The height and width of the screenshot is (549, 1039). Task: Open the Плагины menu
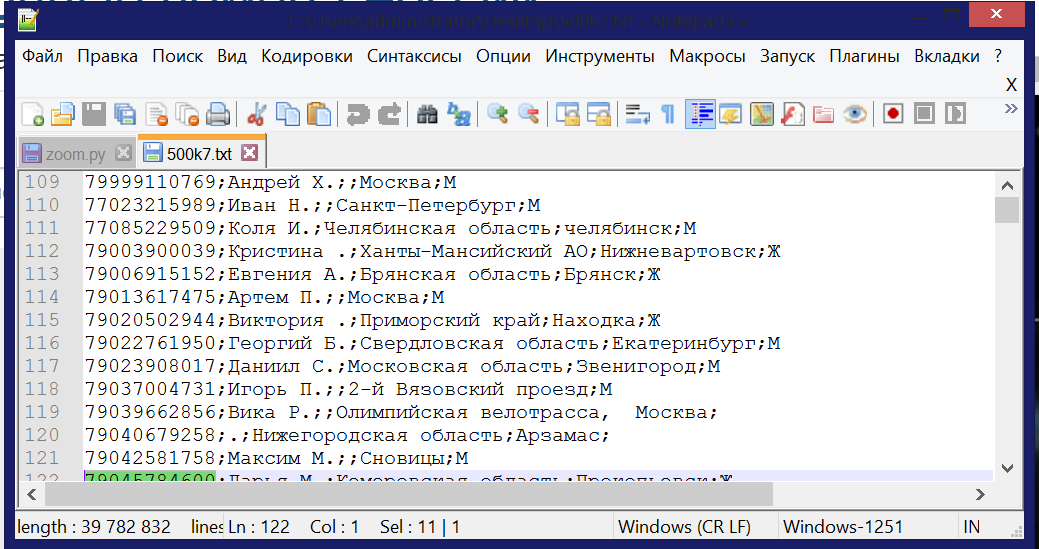pos(864,56)
